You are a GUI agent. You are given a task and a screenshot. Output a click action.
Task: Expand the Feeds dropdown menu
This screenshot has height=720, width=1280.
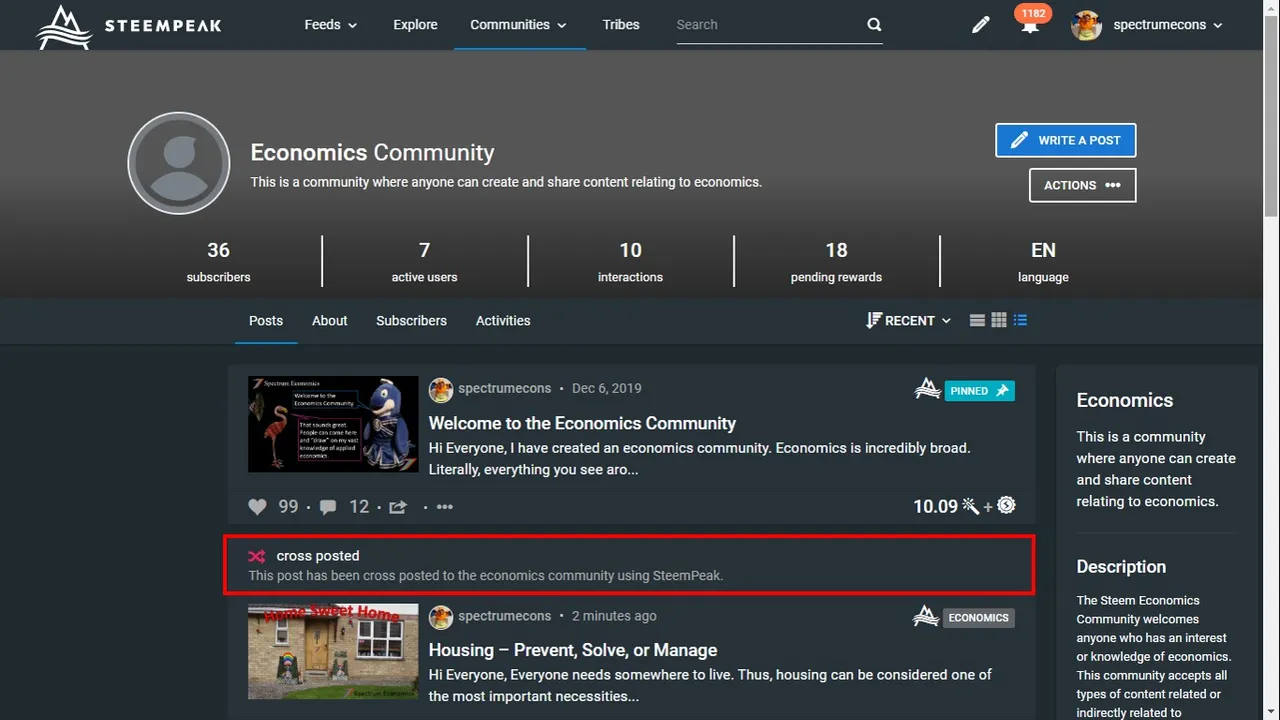[x=331, y=25]
